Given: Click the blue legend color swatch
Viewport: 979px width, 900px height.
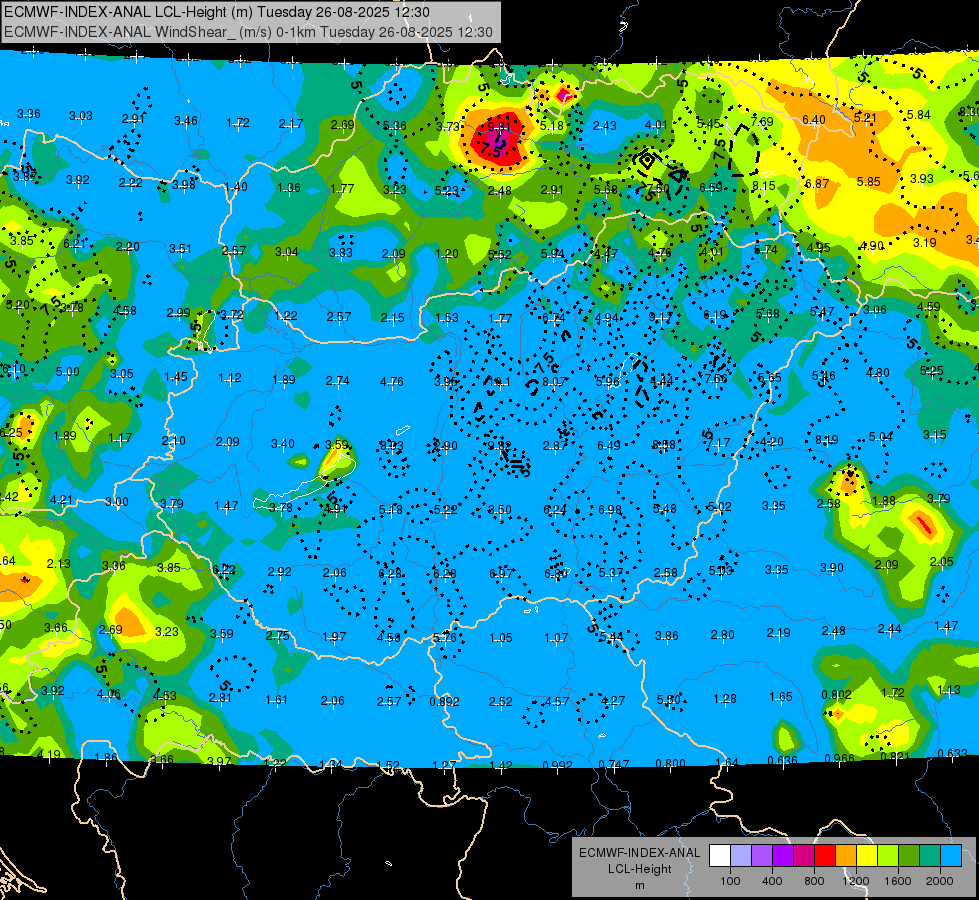Looking at the screenshot, I should tap(951, 856).
